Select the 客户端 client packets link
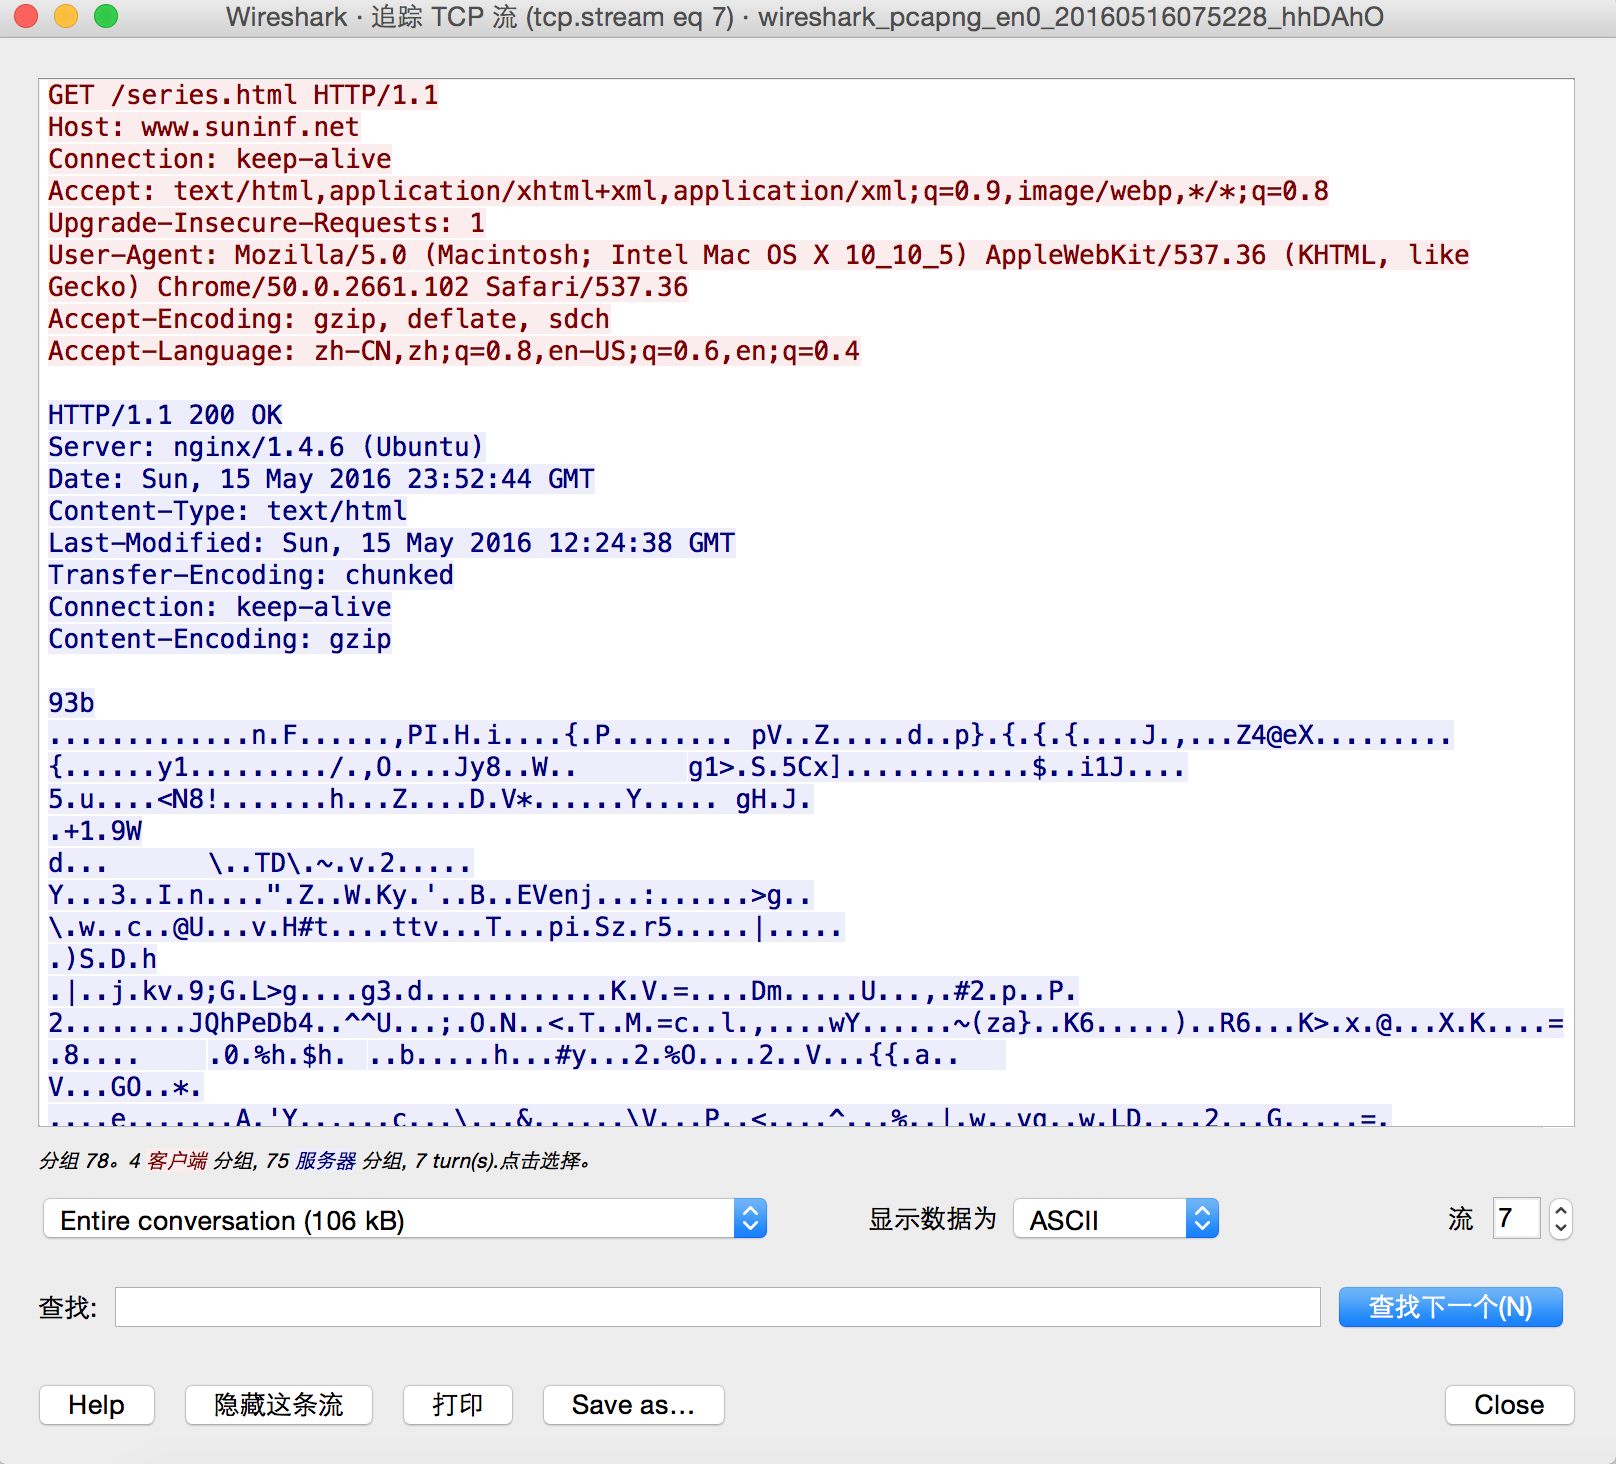Image resolution: width=1616 pixels, height=1464 pixels. [177, 1161]
